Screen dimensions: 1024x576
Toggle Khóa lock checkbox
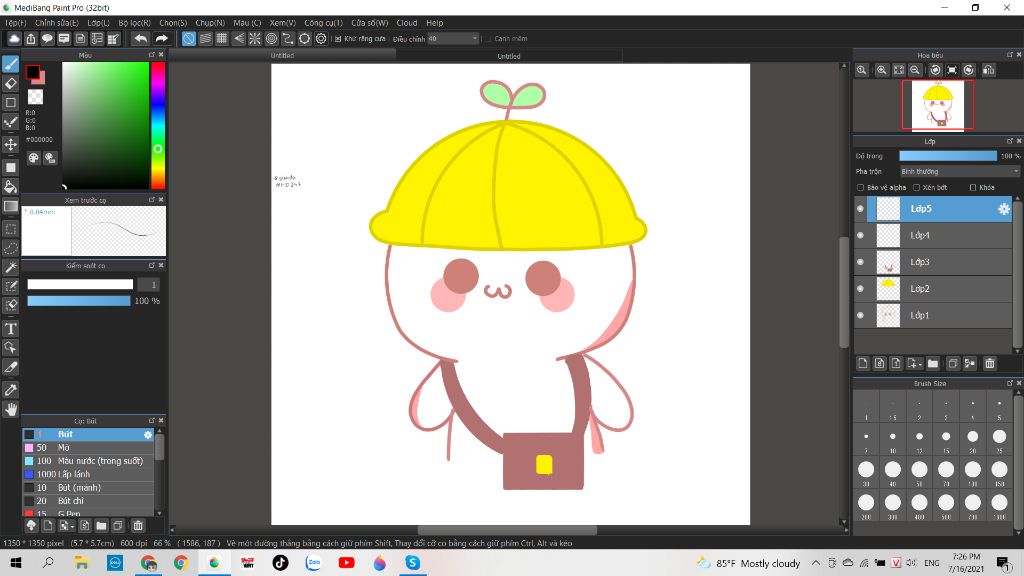click(x=973, y=187)
